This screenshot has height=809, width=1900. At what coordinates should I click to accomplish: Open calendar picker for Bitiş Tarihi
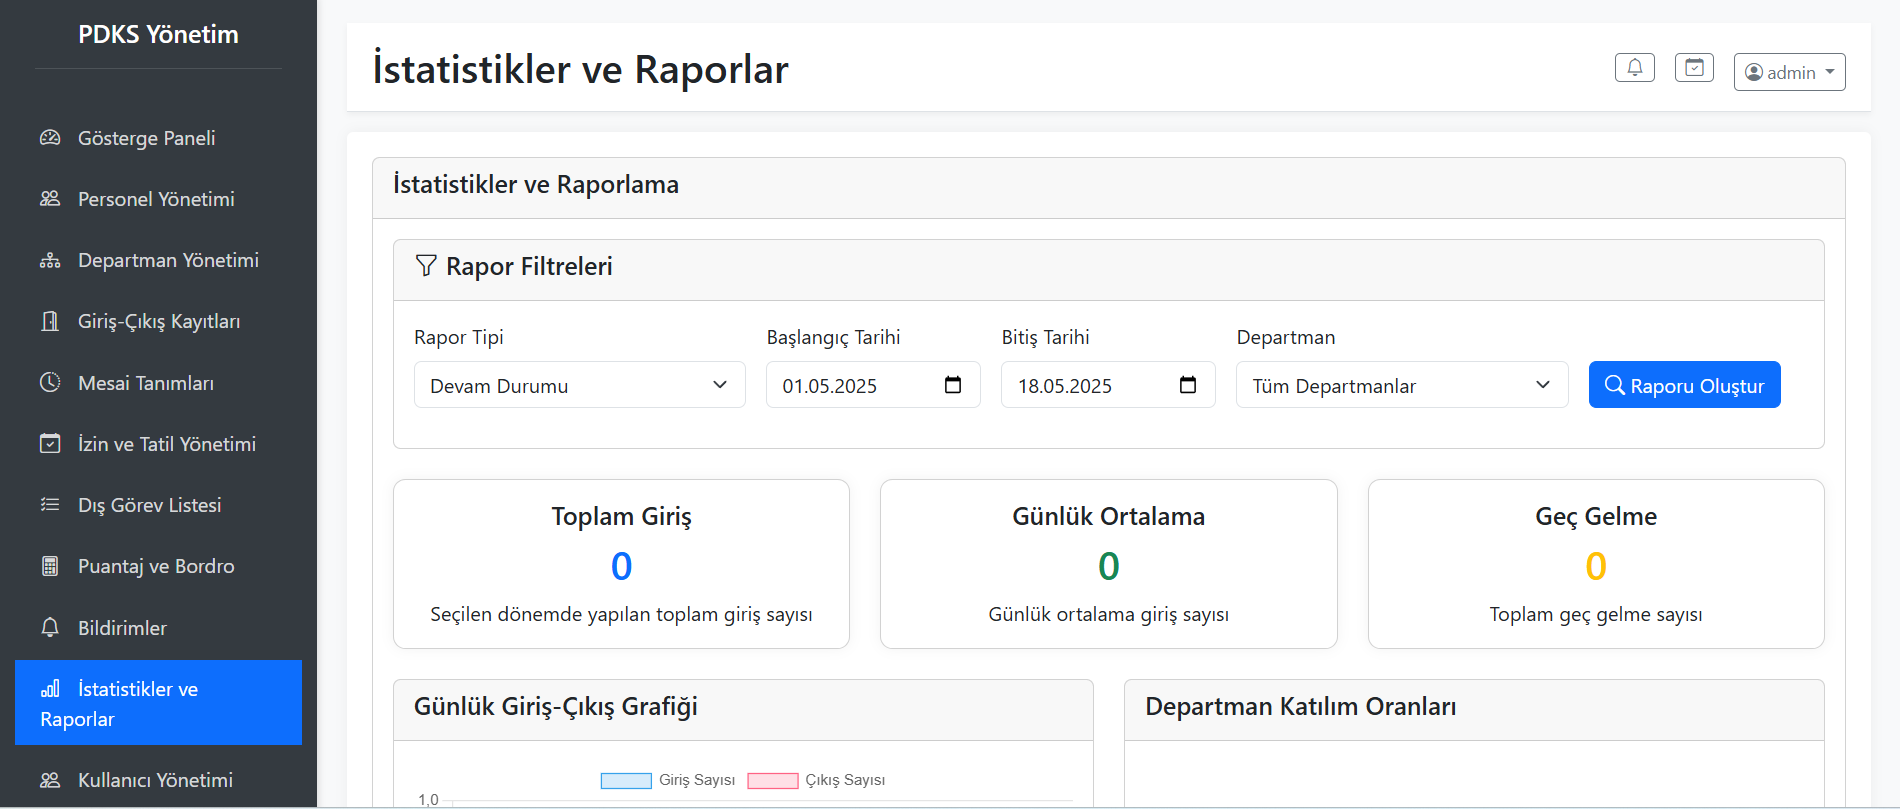click(x=1187, y=385)
